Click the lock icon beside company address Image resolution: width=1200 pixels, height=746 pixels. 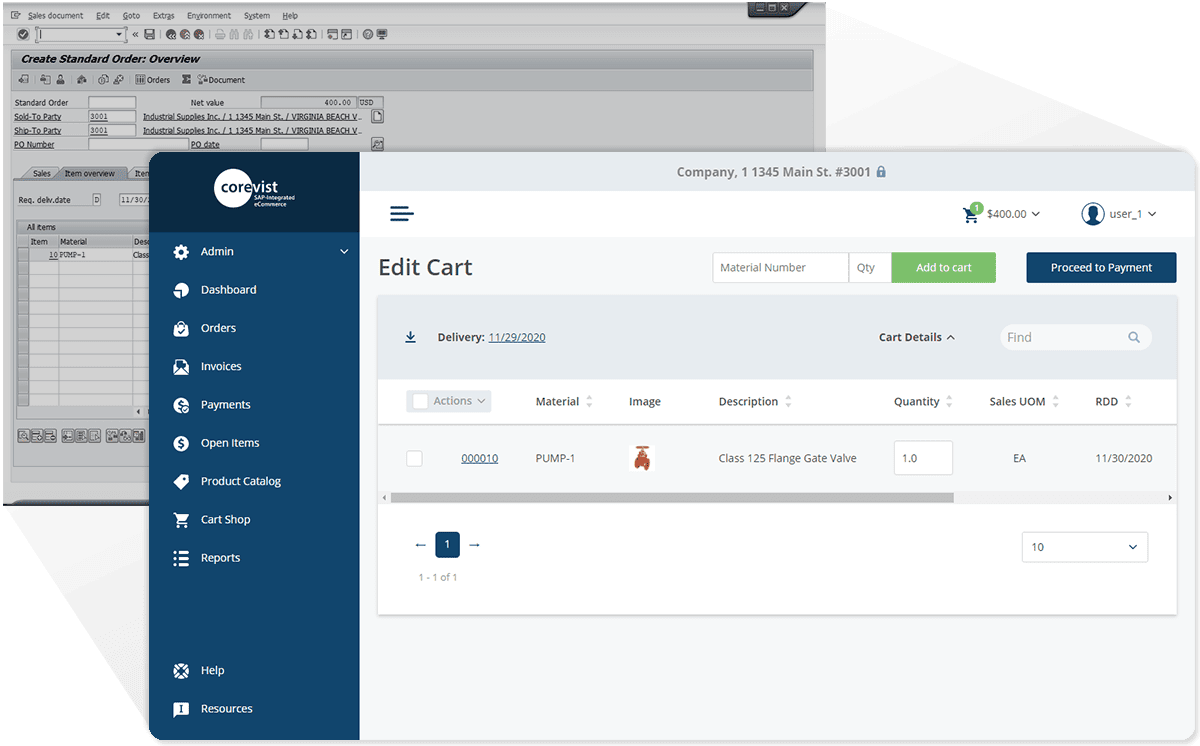(x=881, y=172)
